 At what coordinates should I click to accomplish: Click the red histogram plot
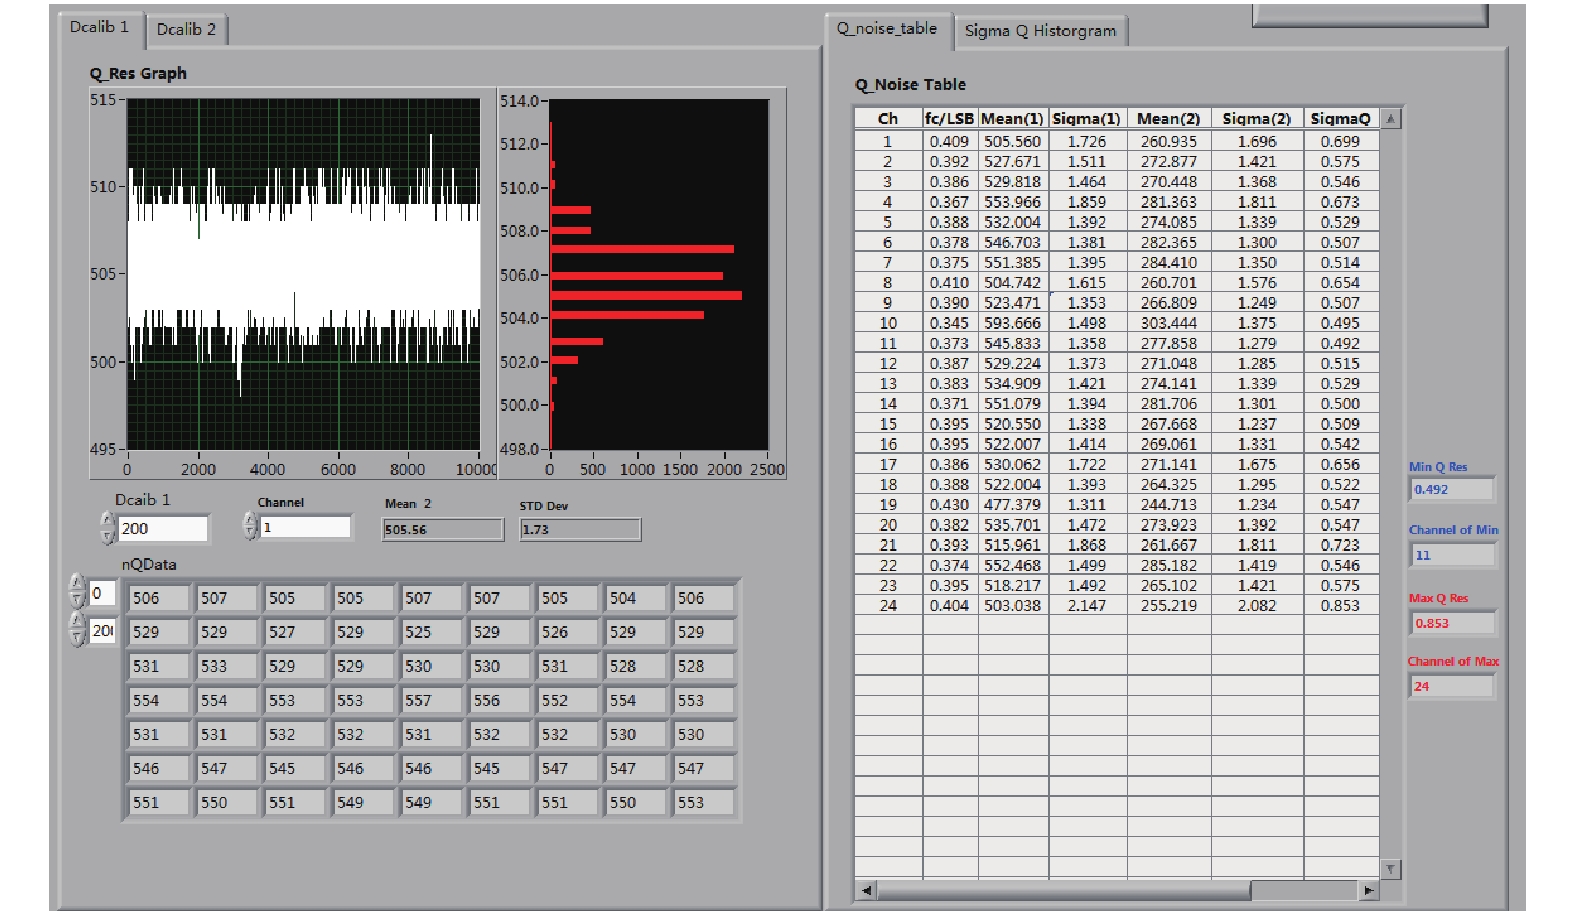coord(659,274)
